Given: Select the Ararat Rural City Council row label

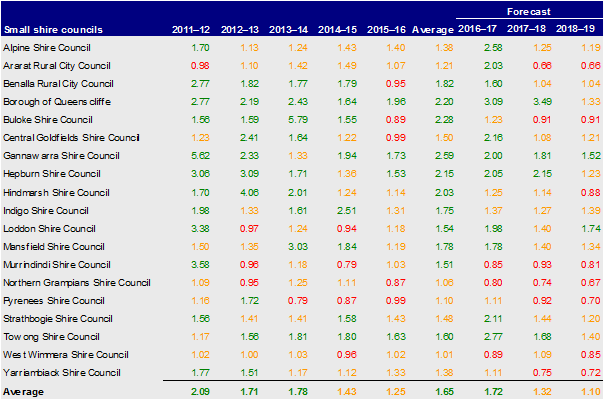Looking at the screenshot, I should (57, 66).
